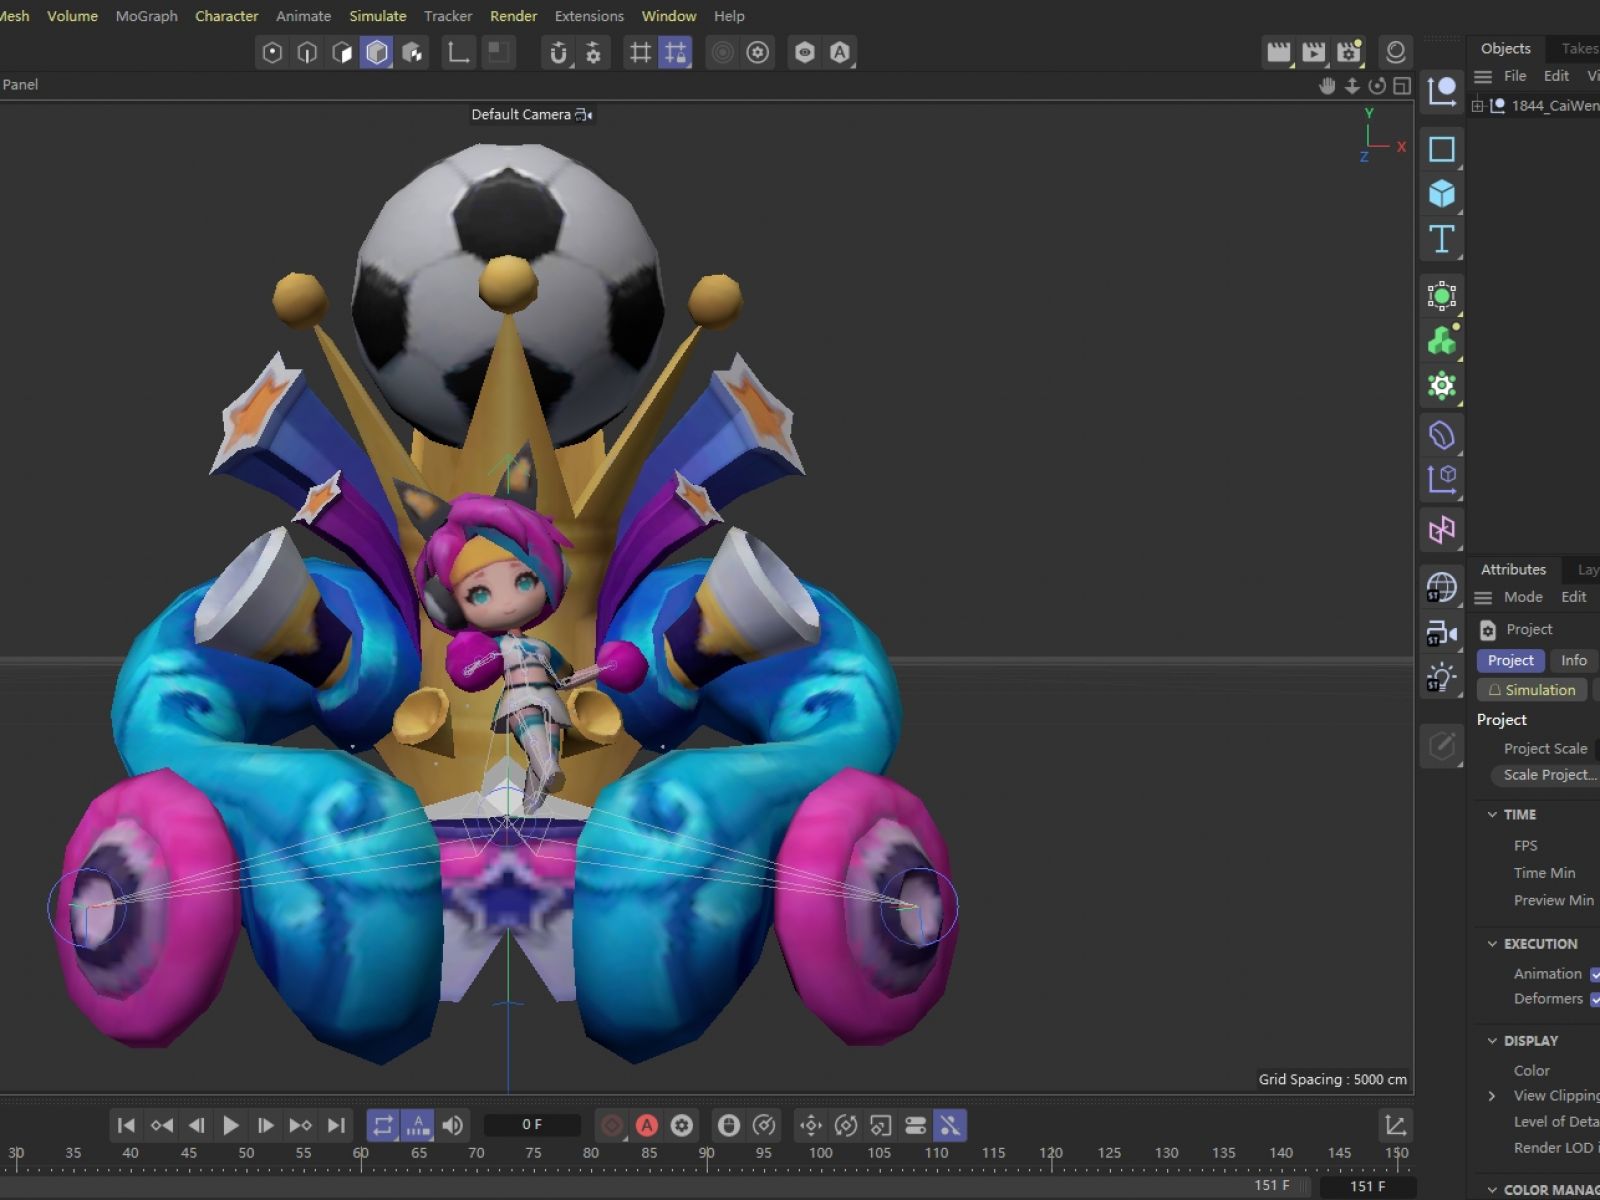Open the Simulation settings tab
This screenshot has width=1600, height=1200.
(x=1531, y=690)
